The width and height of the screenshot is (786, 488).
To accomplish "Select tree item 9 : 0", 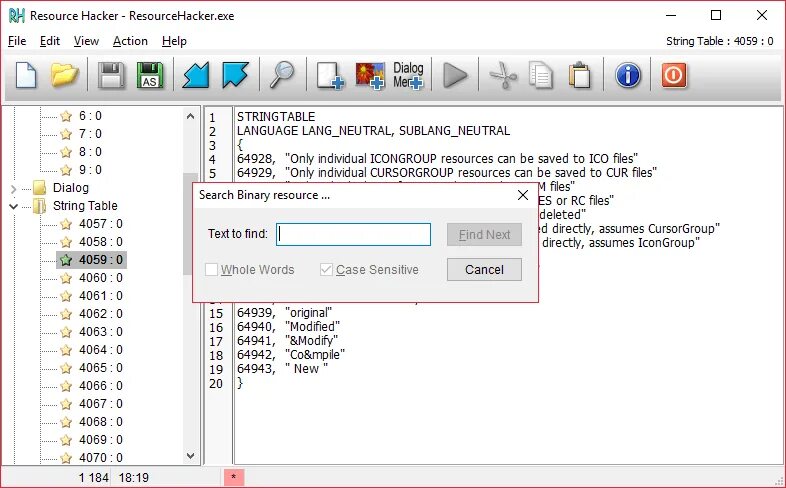I will point(90,170).
